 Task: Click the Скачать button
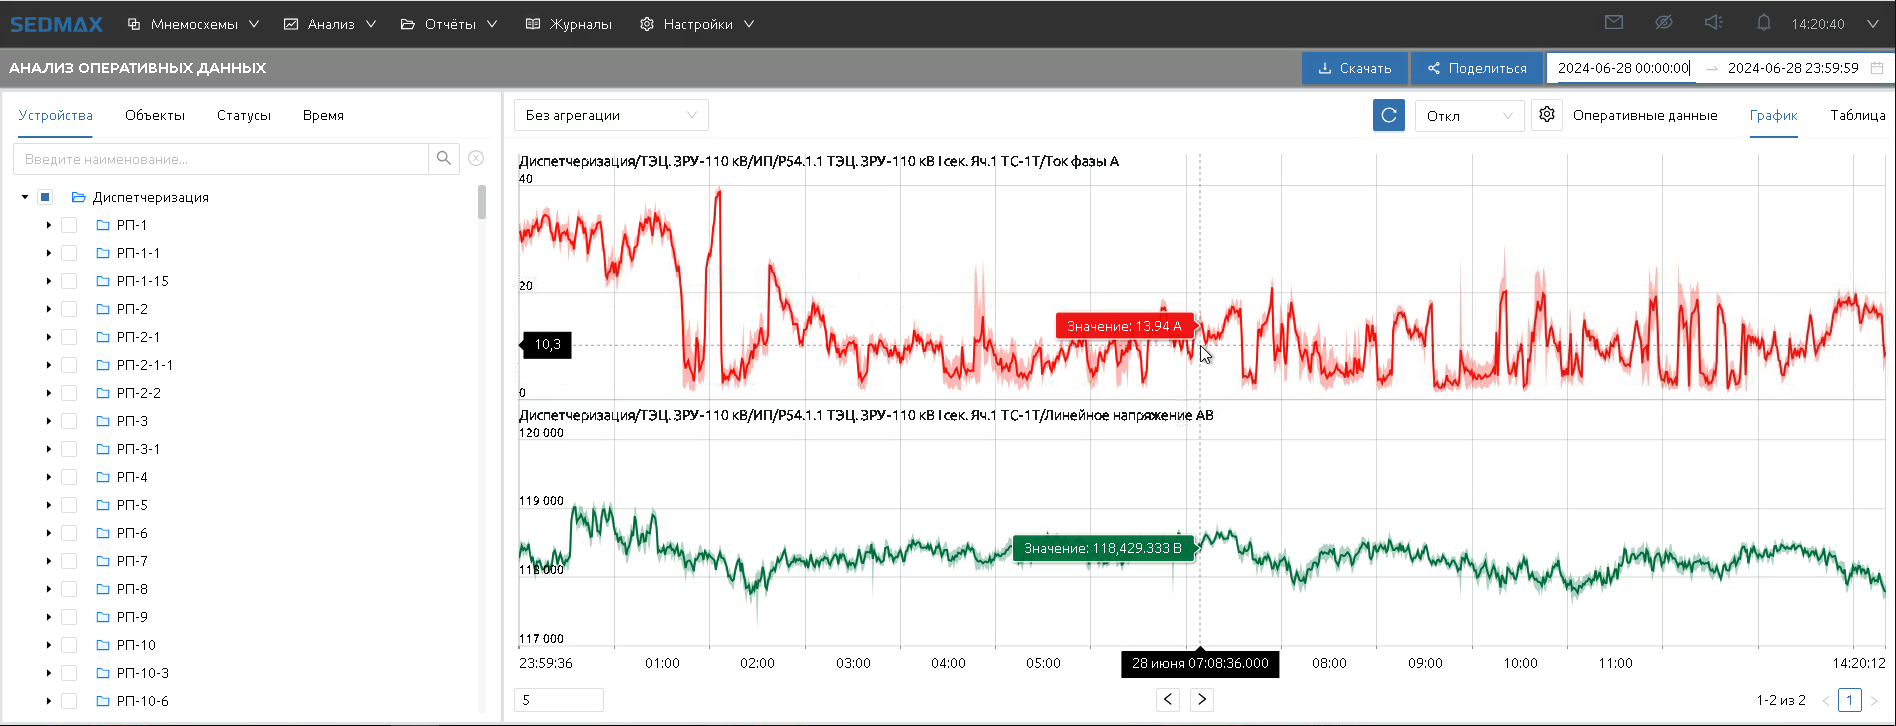click(x=1354, y=68)
